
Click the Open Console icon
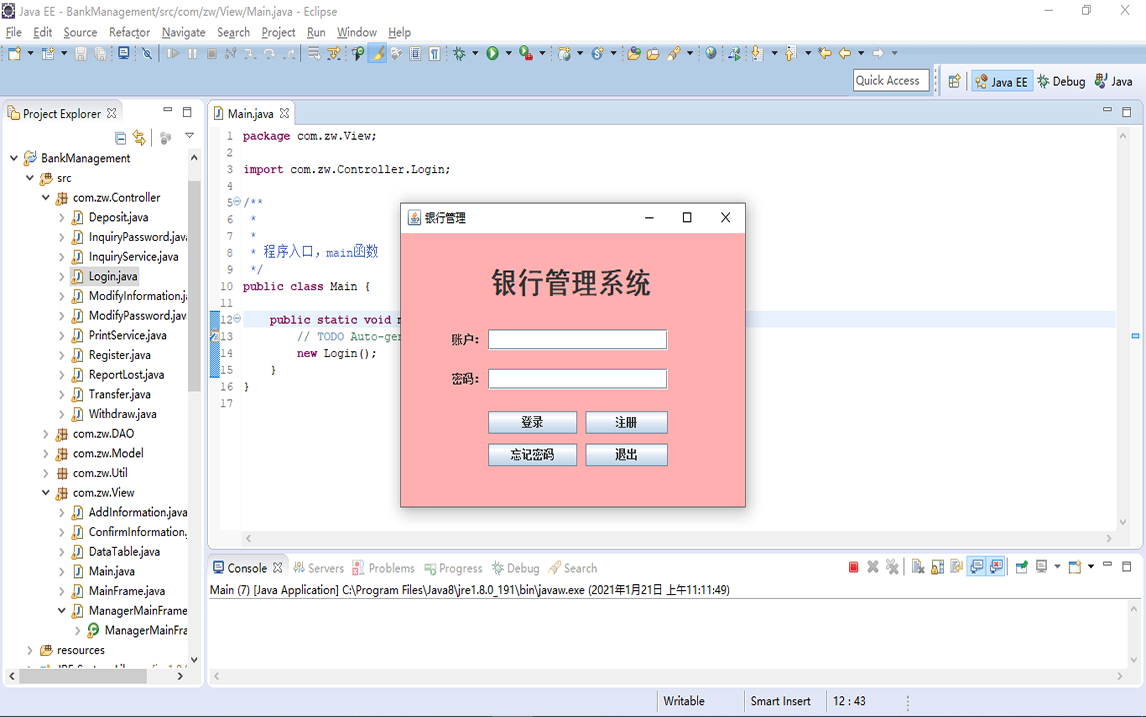(x=1075, y=566)
